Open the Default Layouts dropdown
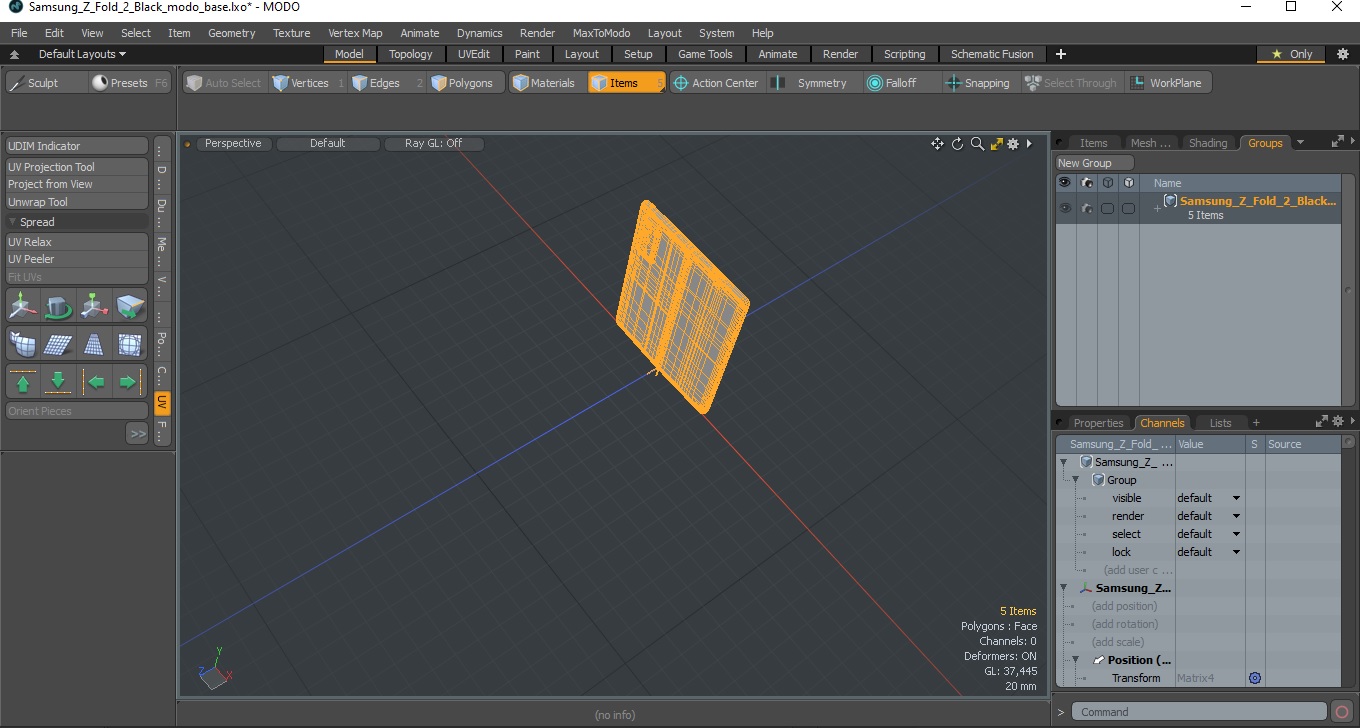Image resolution: width=1360 pixels, height=728 pixels. (x=82, y=54)
